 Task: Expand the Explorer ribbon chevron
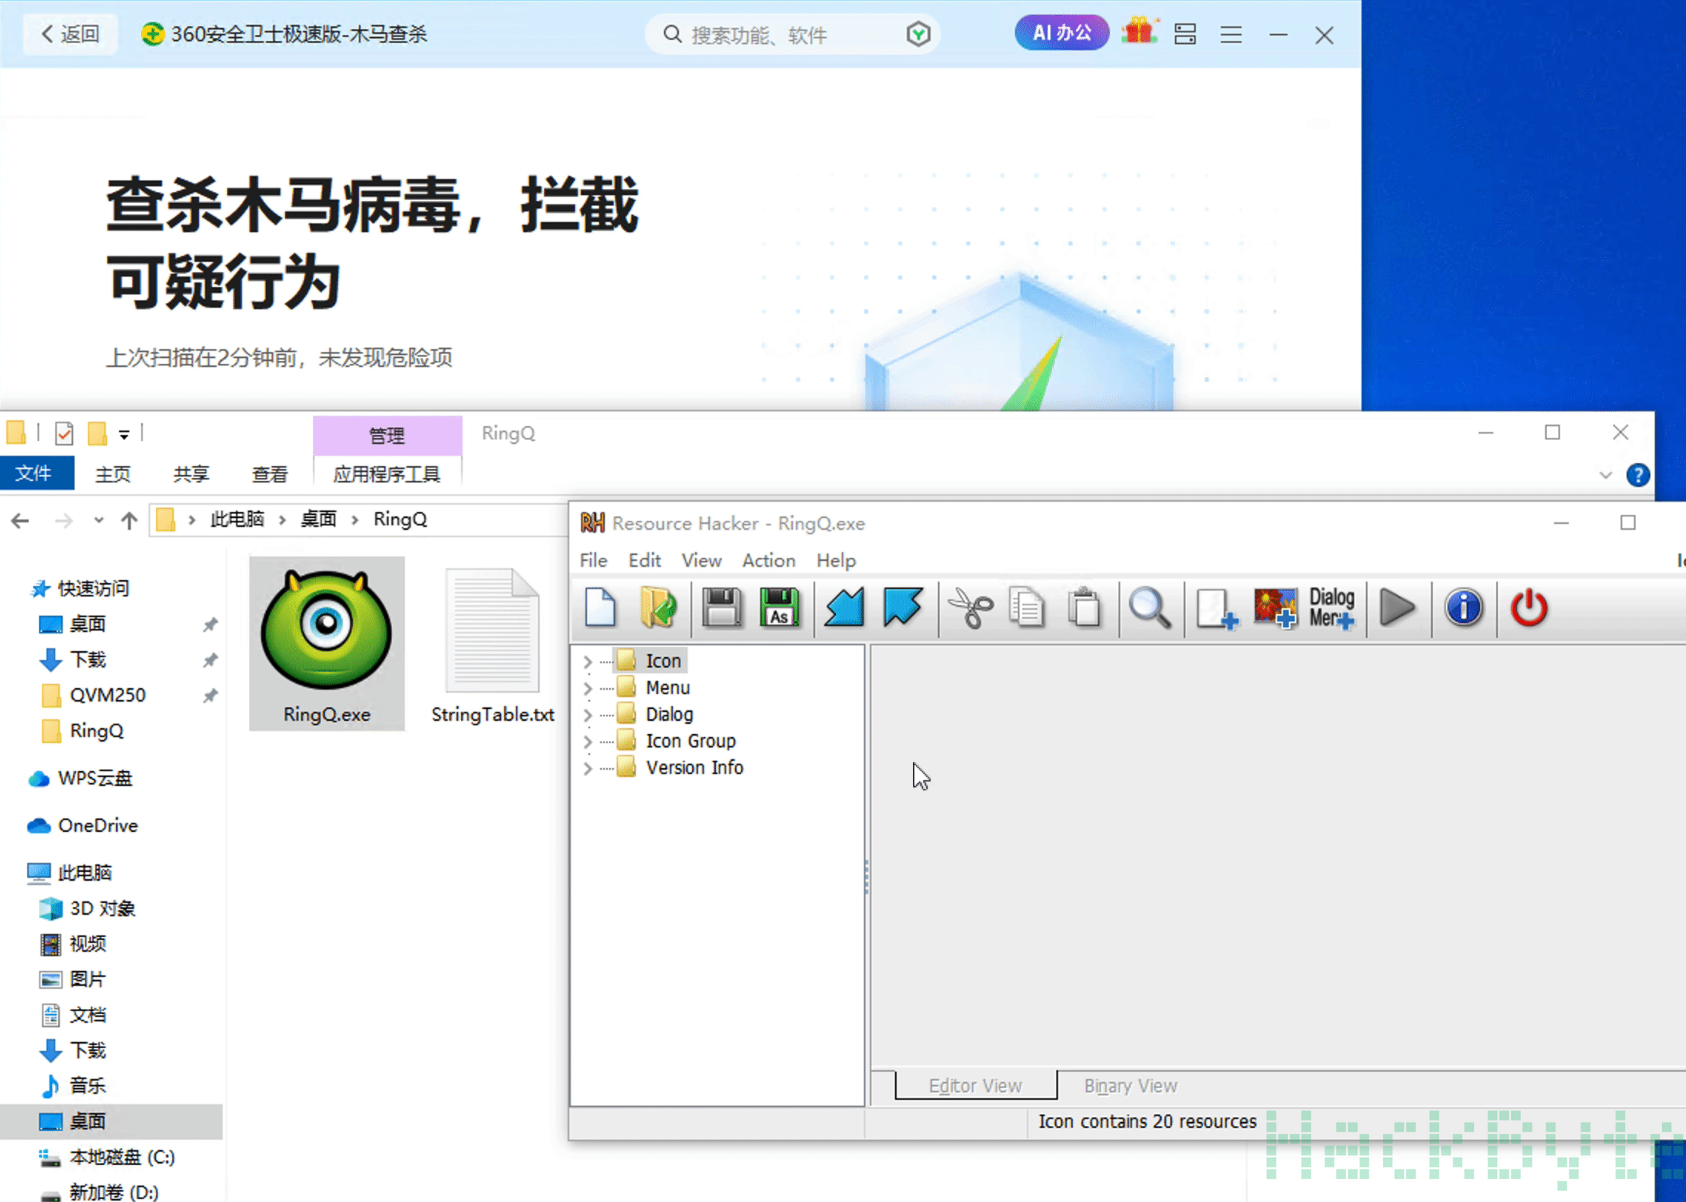click(1606, 475)
